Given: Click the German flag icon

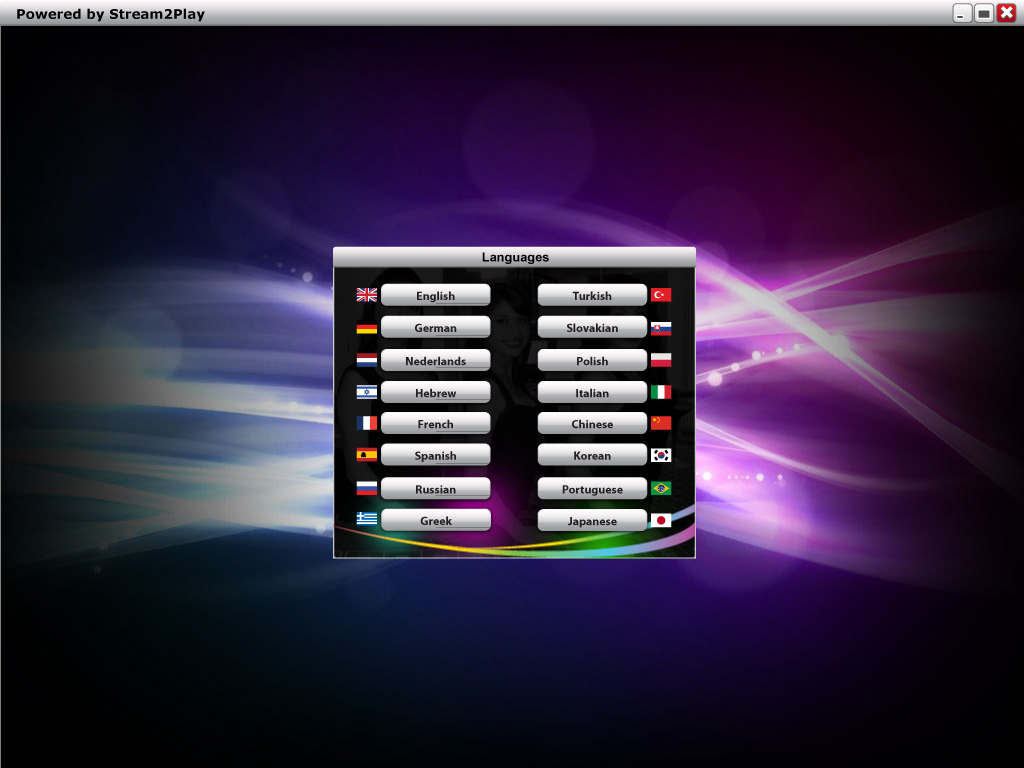Looking at the screenshot, I should click(366, 327).
